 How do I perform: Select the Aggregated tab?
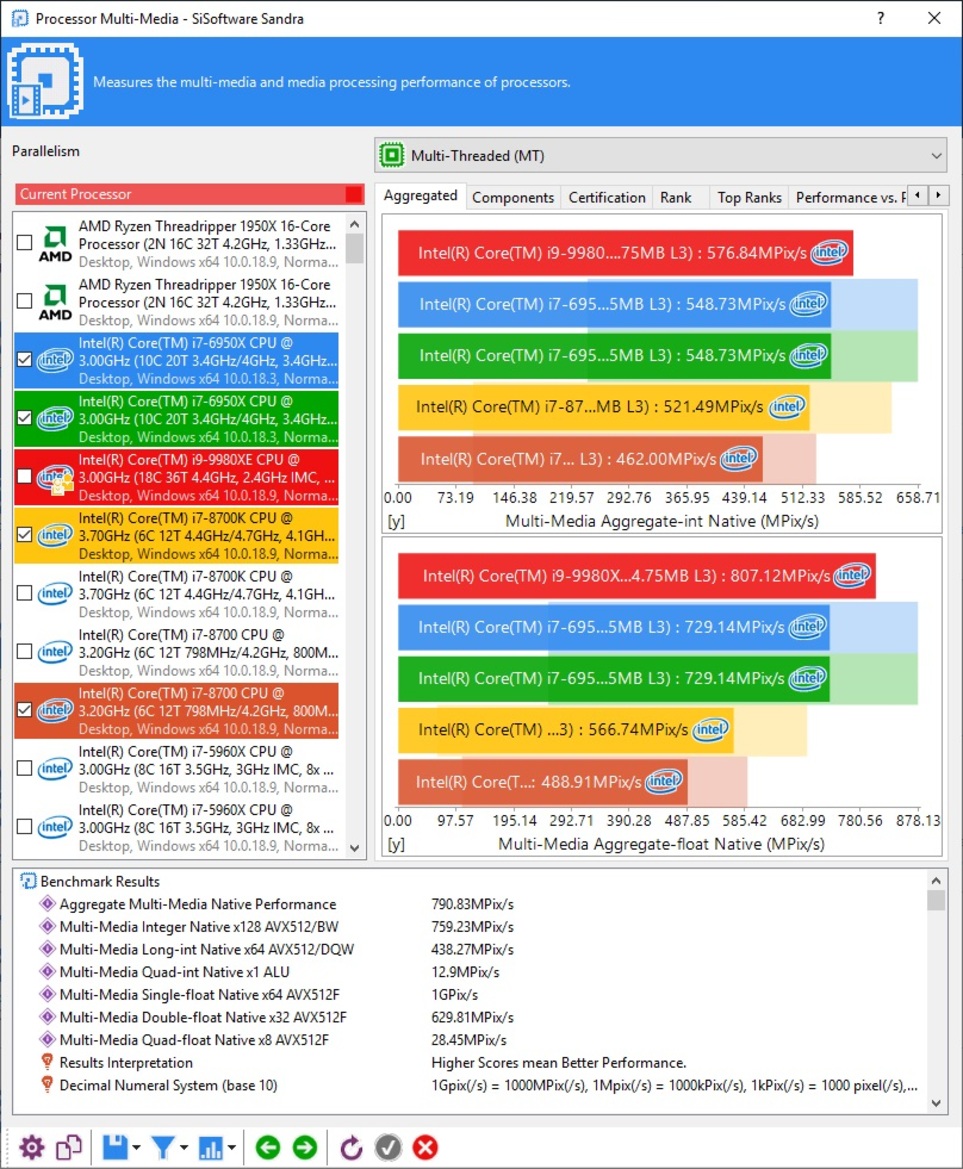(420, 195)
